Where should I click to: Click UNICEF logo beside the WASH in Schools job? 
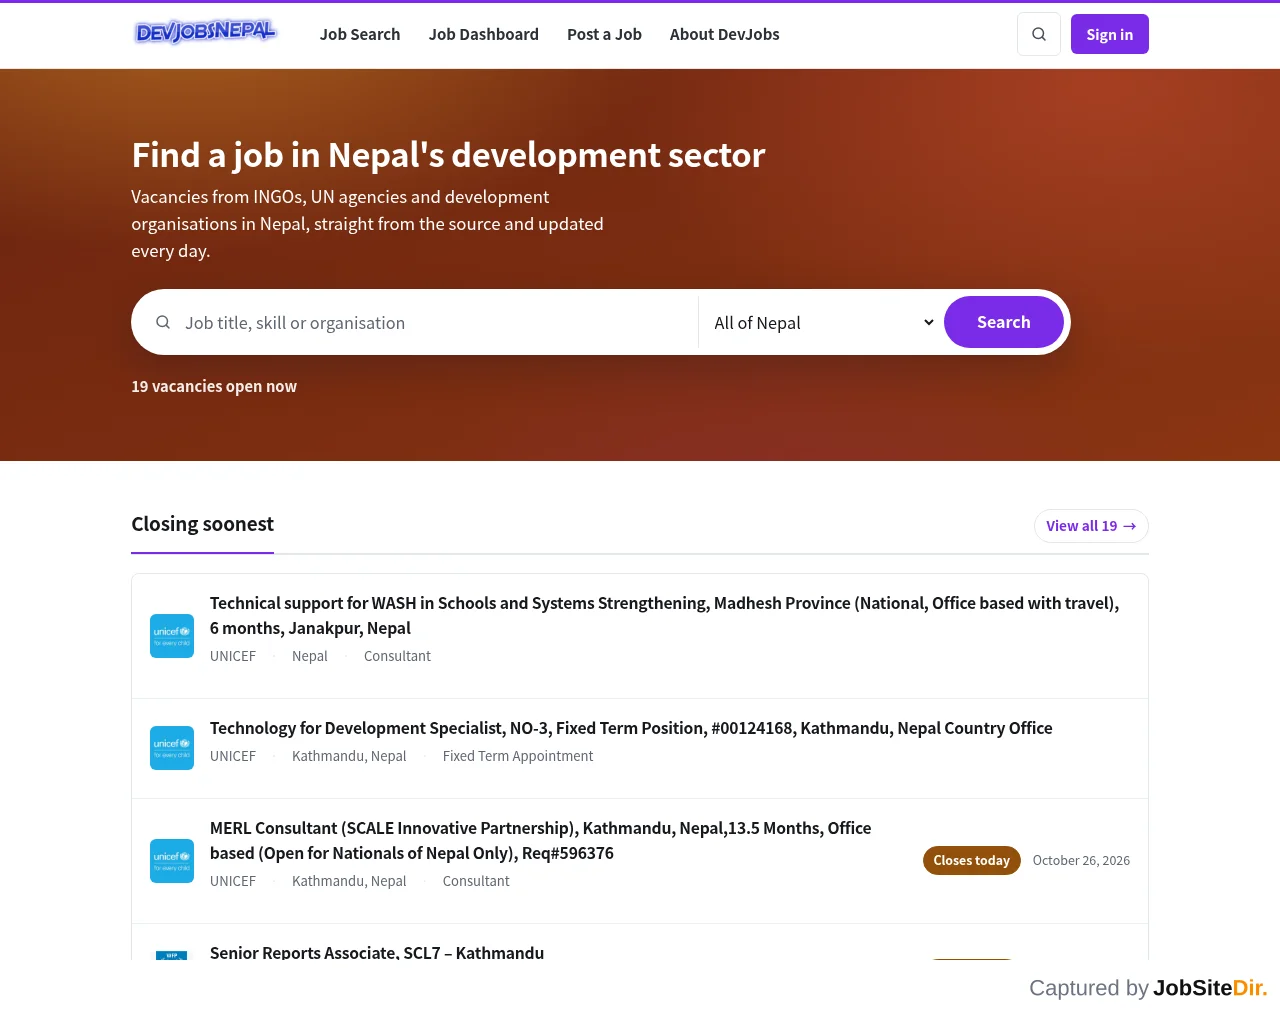[172, 636]
